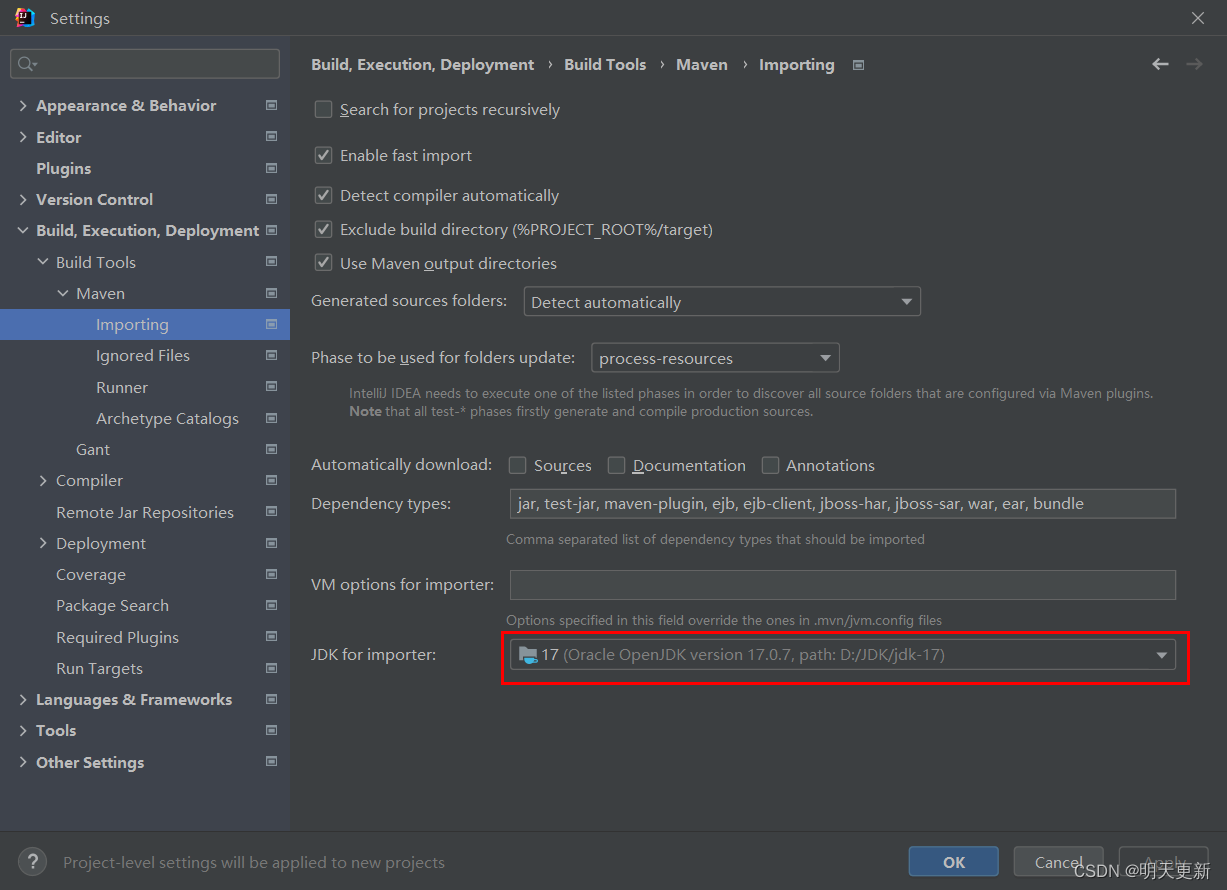Expand the Tools section
1227x890 pixels.
[x=23, y=730]
